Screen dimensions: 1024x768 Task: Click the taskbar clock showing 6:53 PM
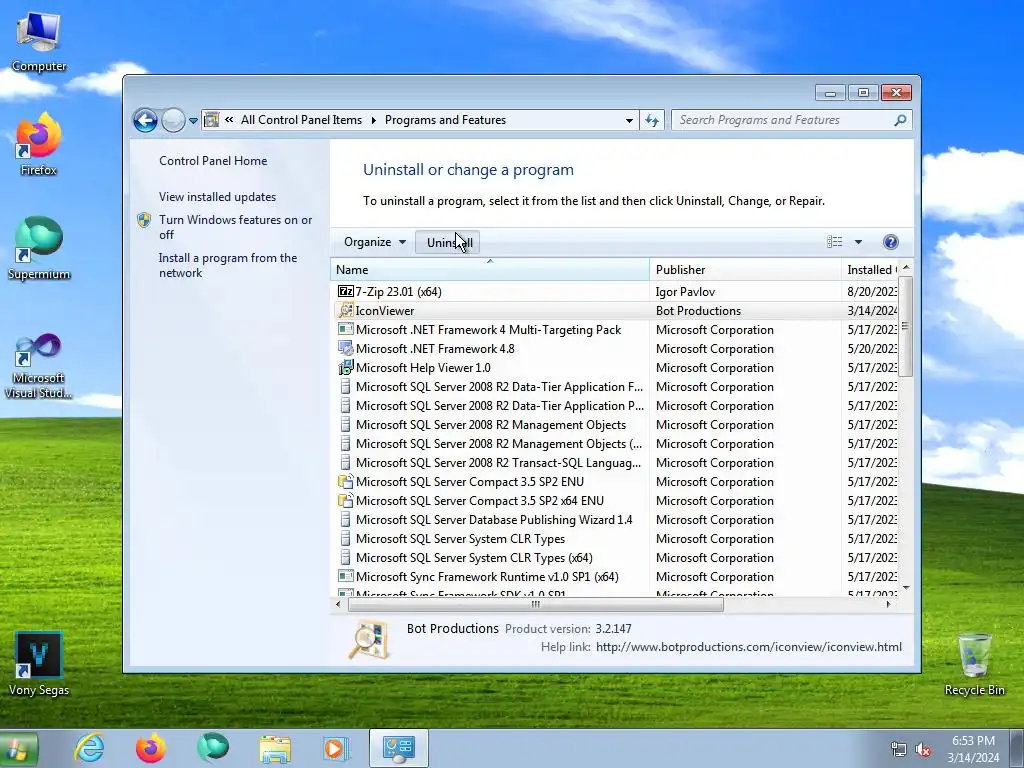pyautogui.click(x=973, y=749)
